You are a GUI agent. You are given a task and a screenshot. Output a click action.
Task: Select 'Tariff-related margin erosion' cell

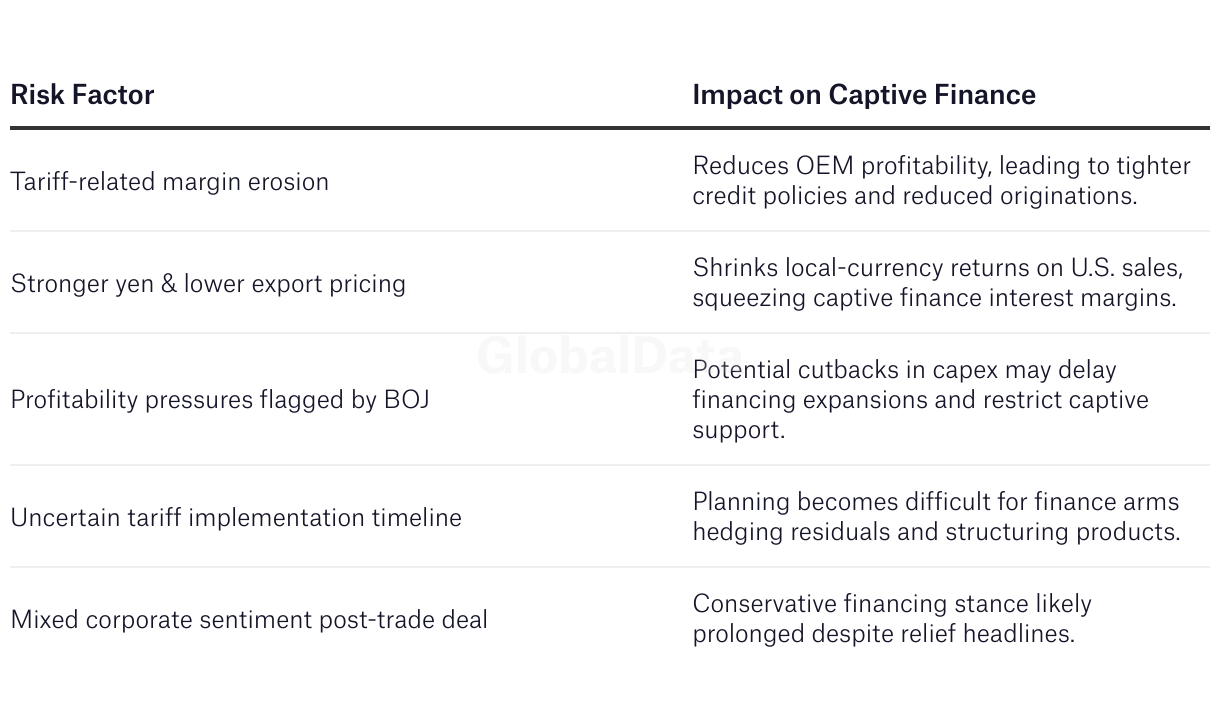[x=169, y=182]
